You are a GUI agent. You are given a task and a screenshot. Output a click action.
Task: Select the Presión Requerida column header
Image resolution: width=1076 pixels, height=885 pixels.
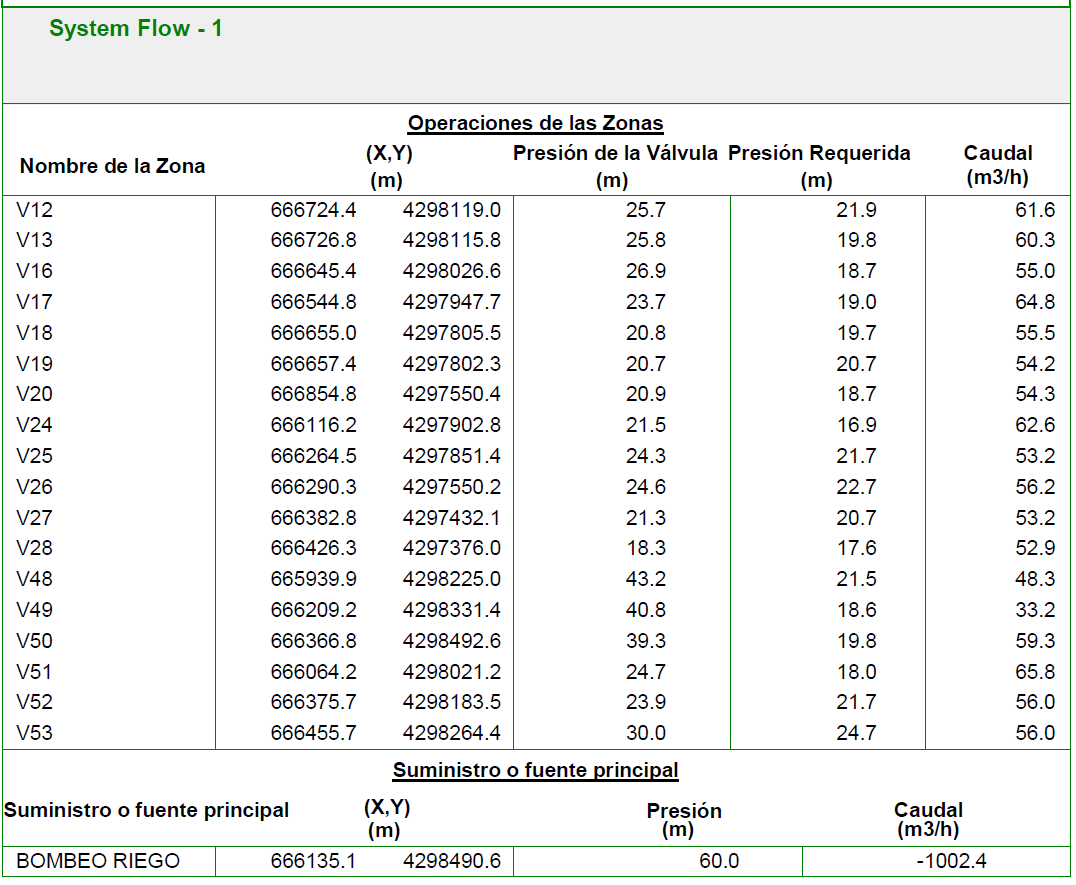pyautogui.click(x=819, y=154)
